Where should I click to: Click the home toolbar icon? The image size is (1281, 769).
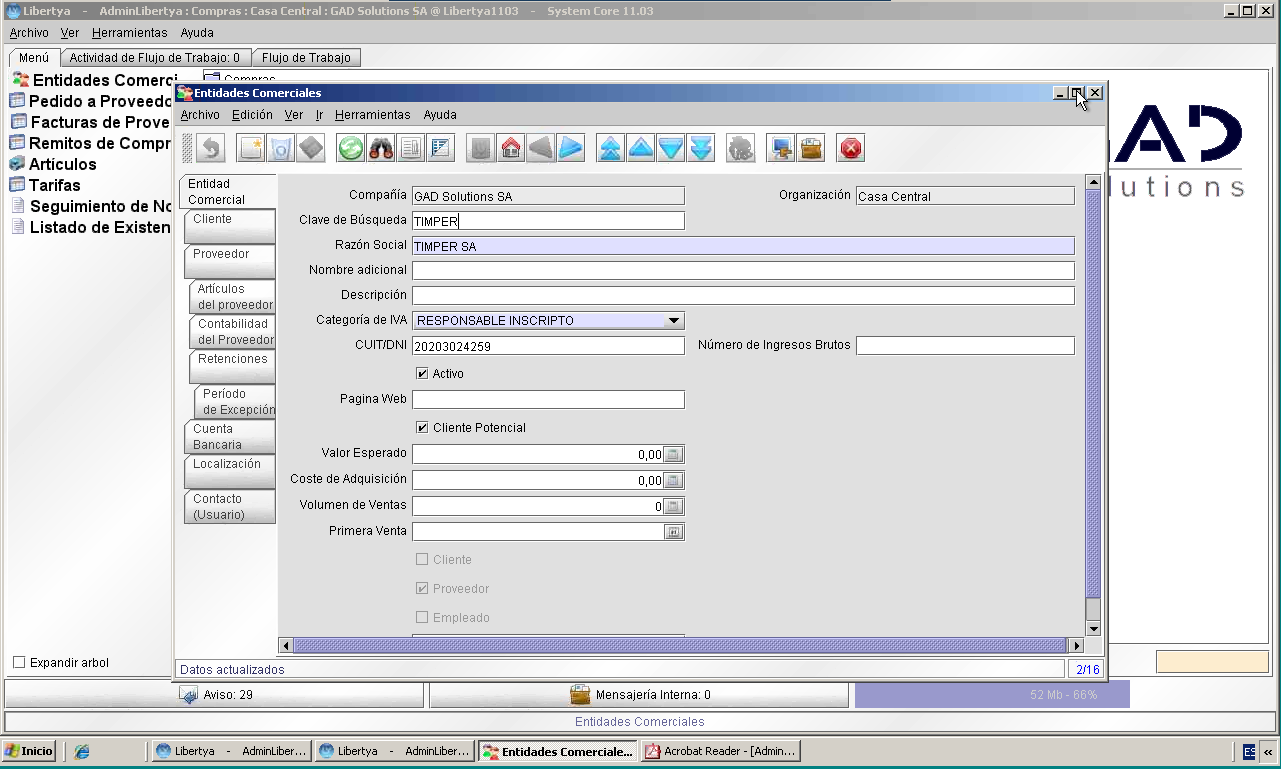[511, 148]
